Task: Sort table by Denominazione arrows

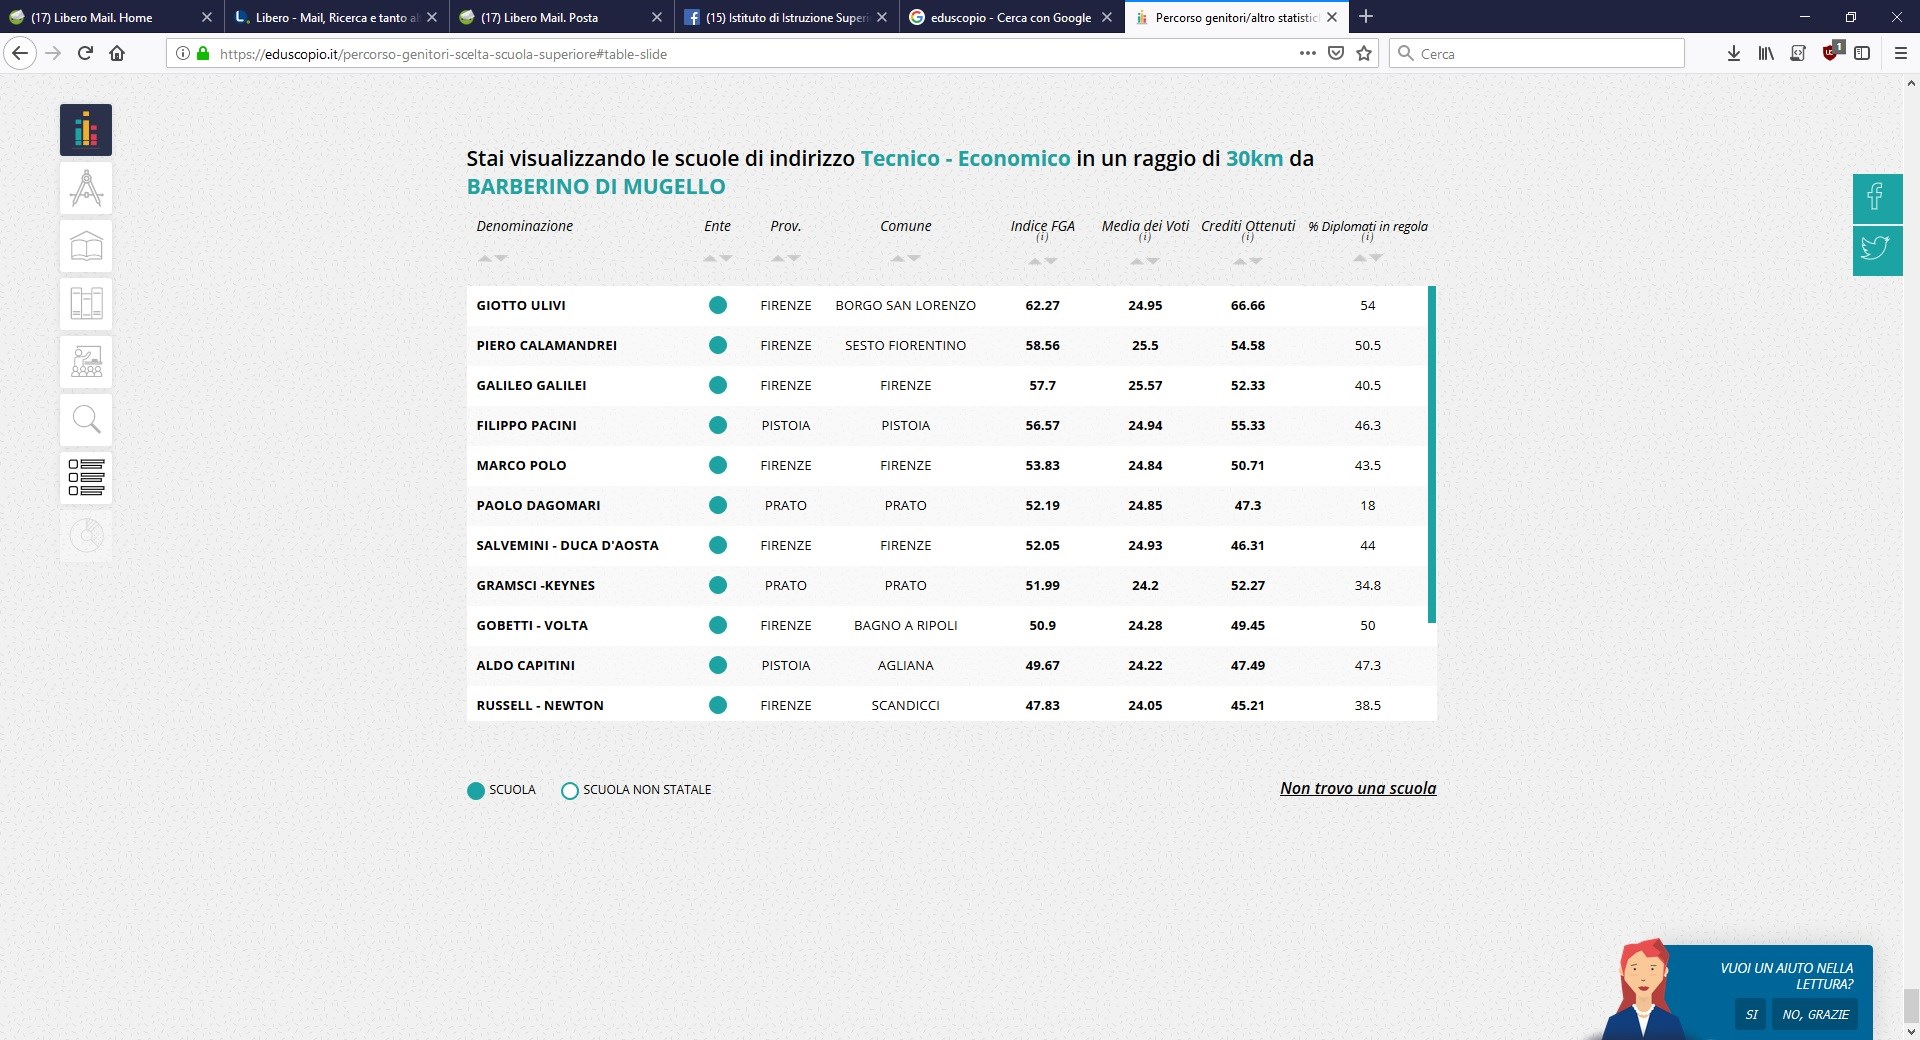Action: point(492,258)
